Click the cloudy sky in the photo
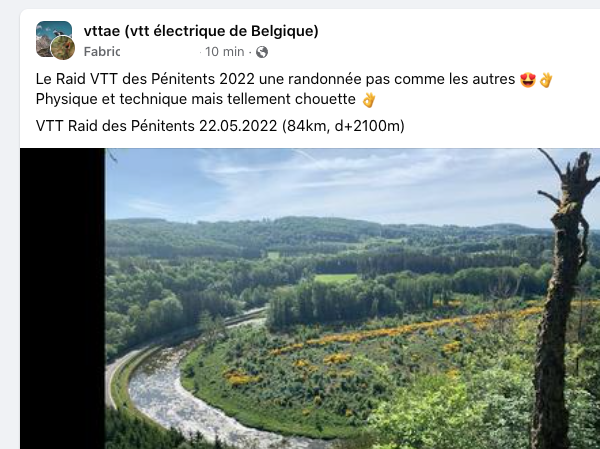 [x=329, y=184]
